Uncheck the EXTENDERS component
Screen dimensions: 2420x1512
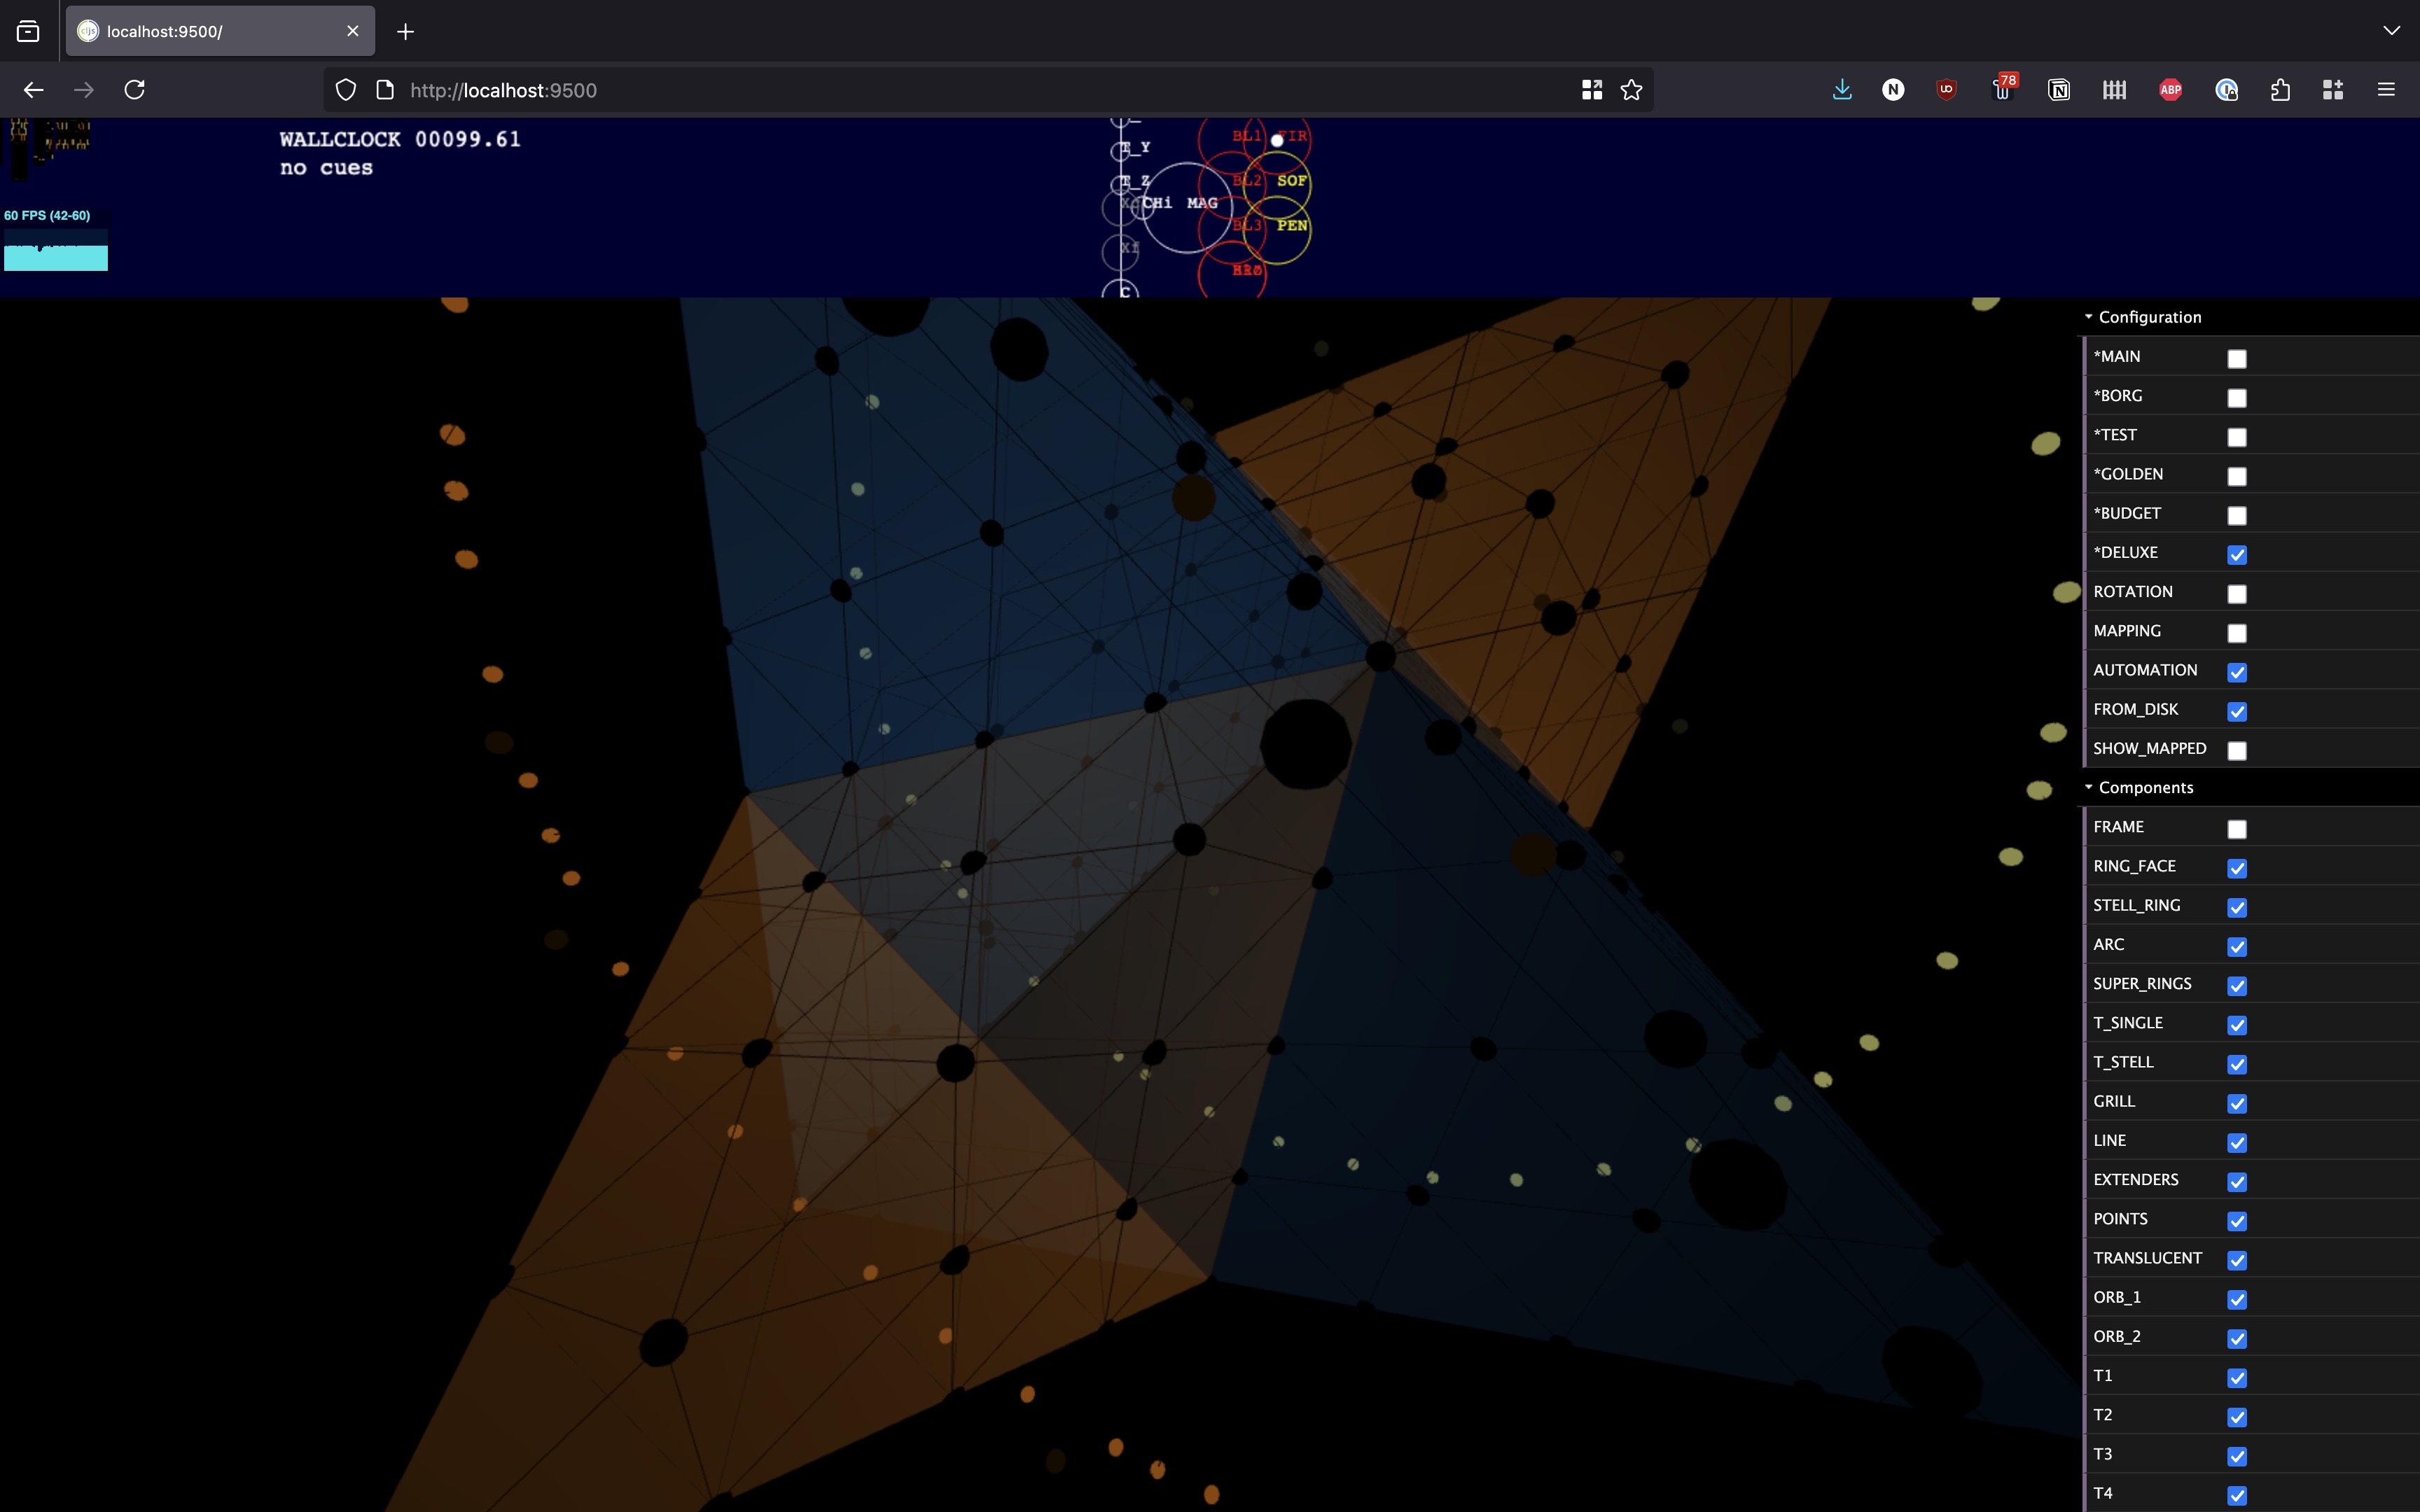2237,1182
